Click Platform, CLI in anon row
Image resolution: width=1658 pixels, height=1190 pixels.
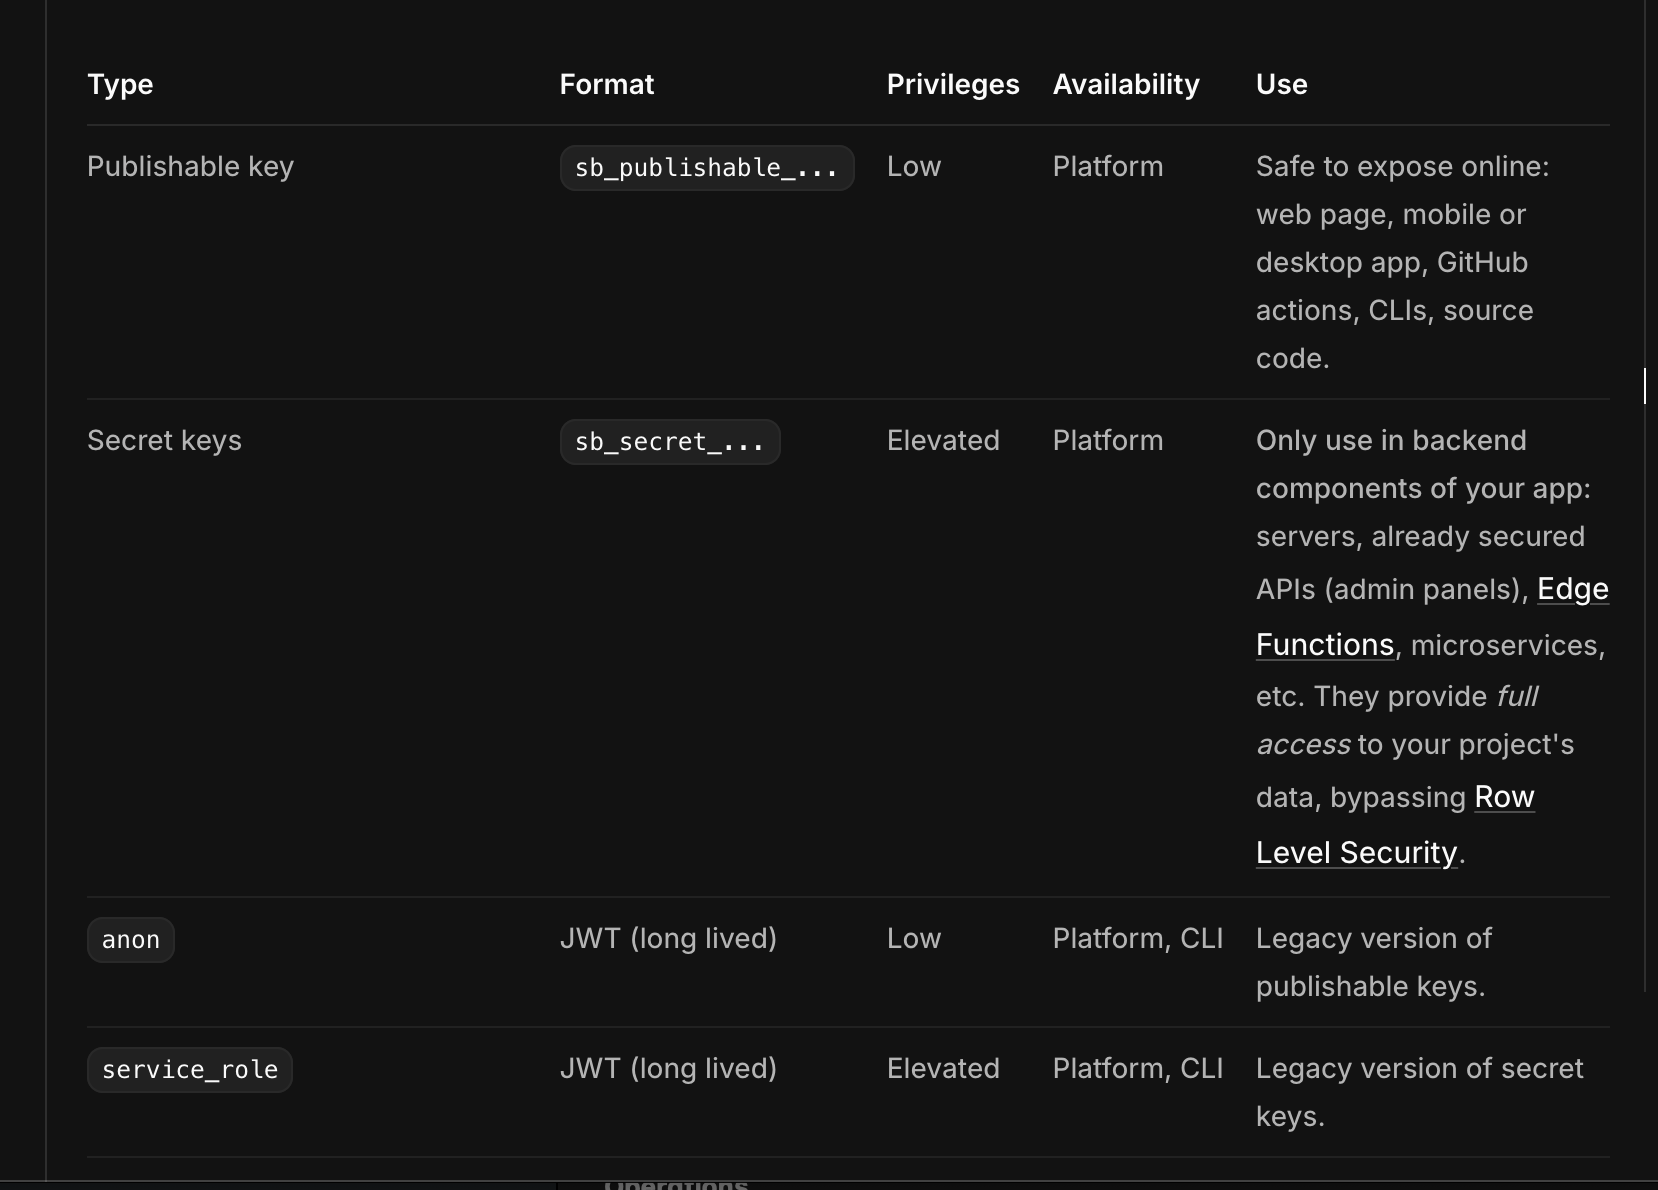coord(1138,938)
